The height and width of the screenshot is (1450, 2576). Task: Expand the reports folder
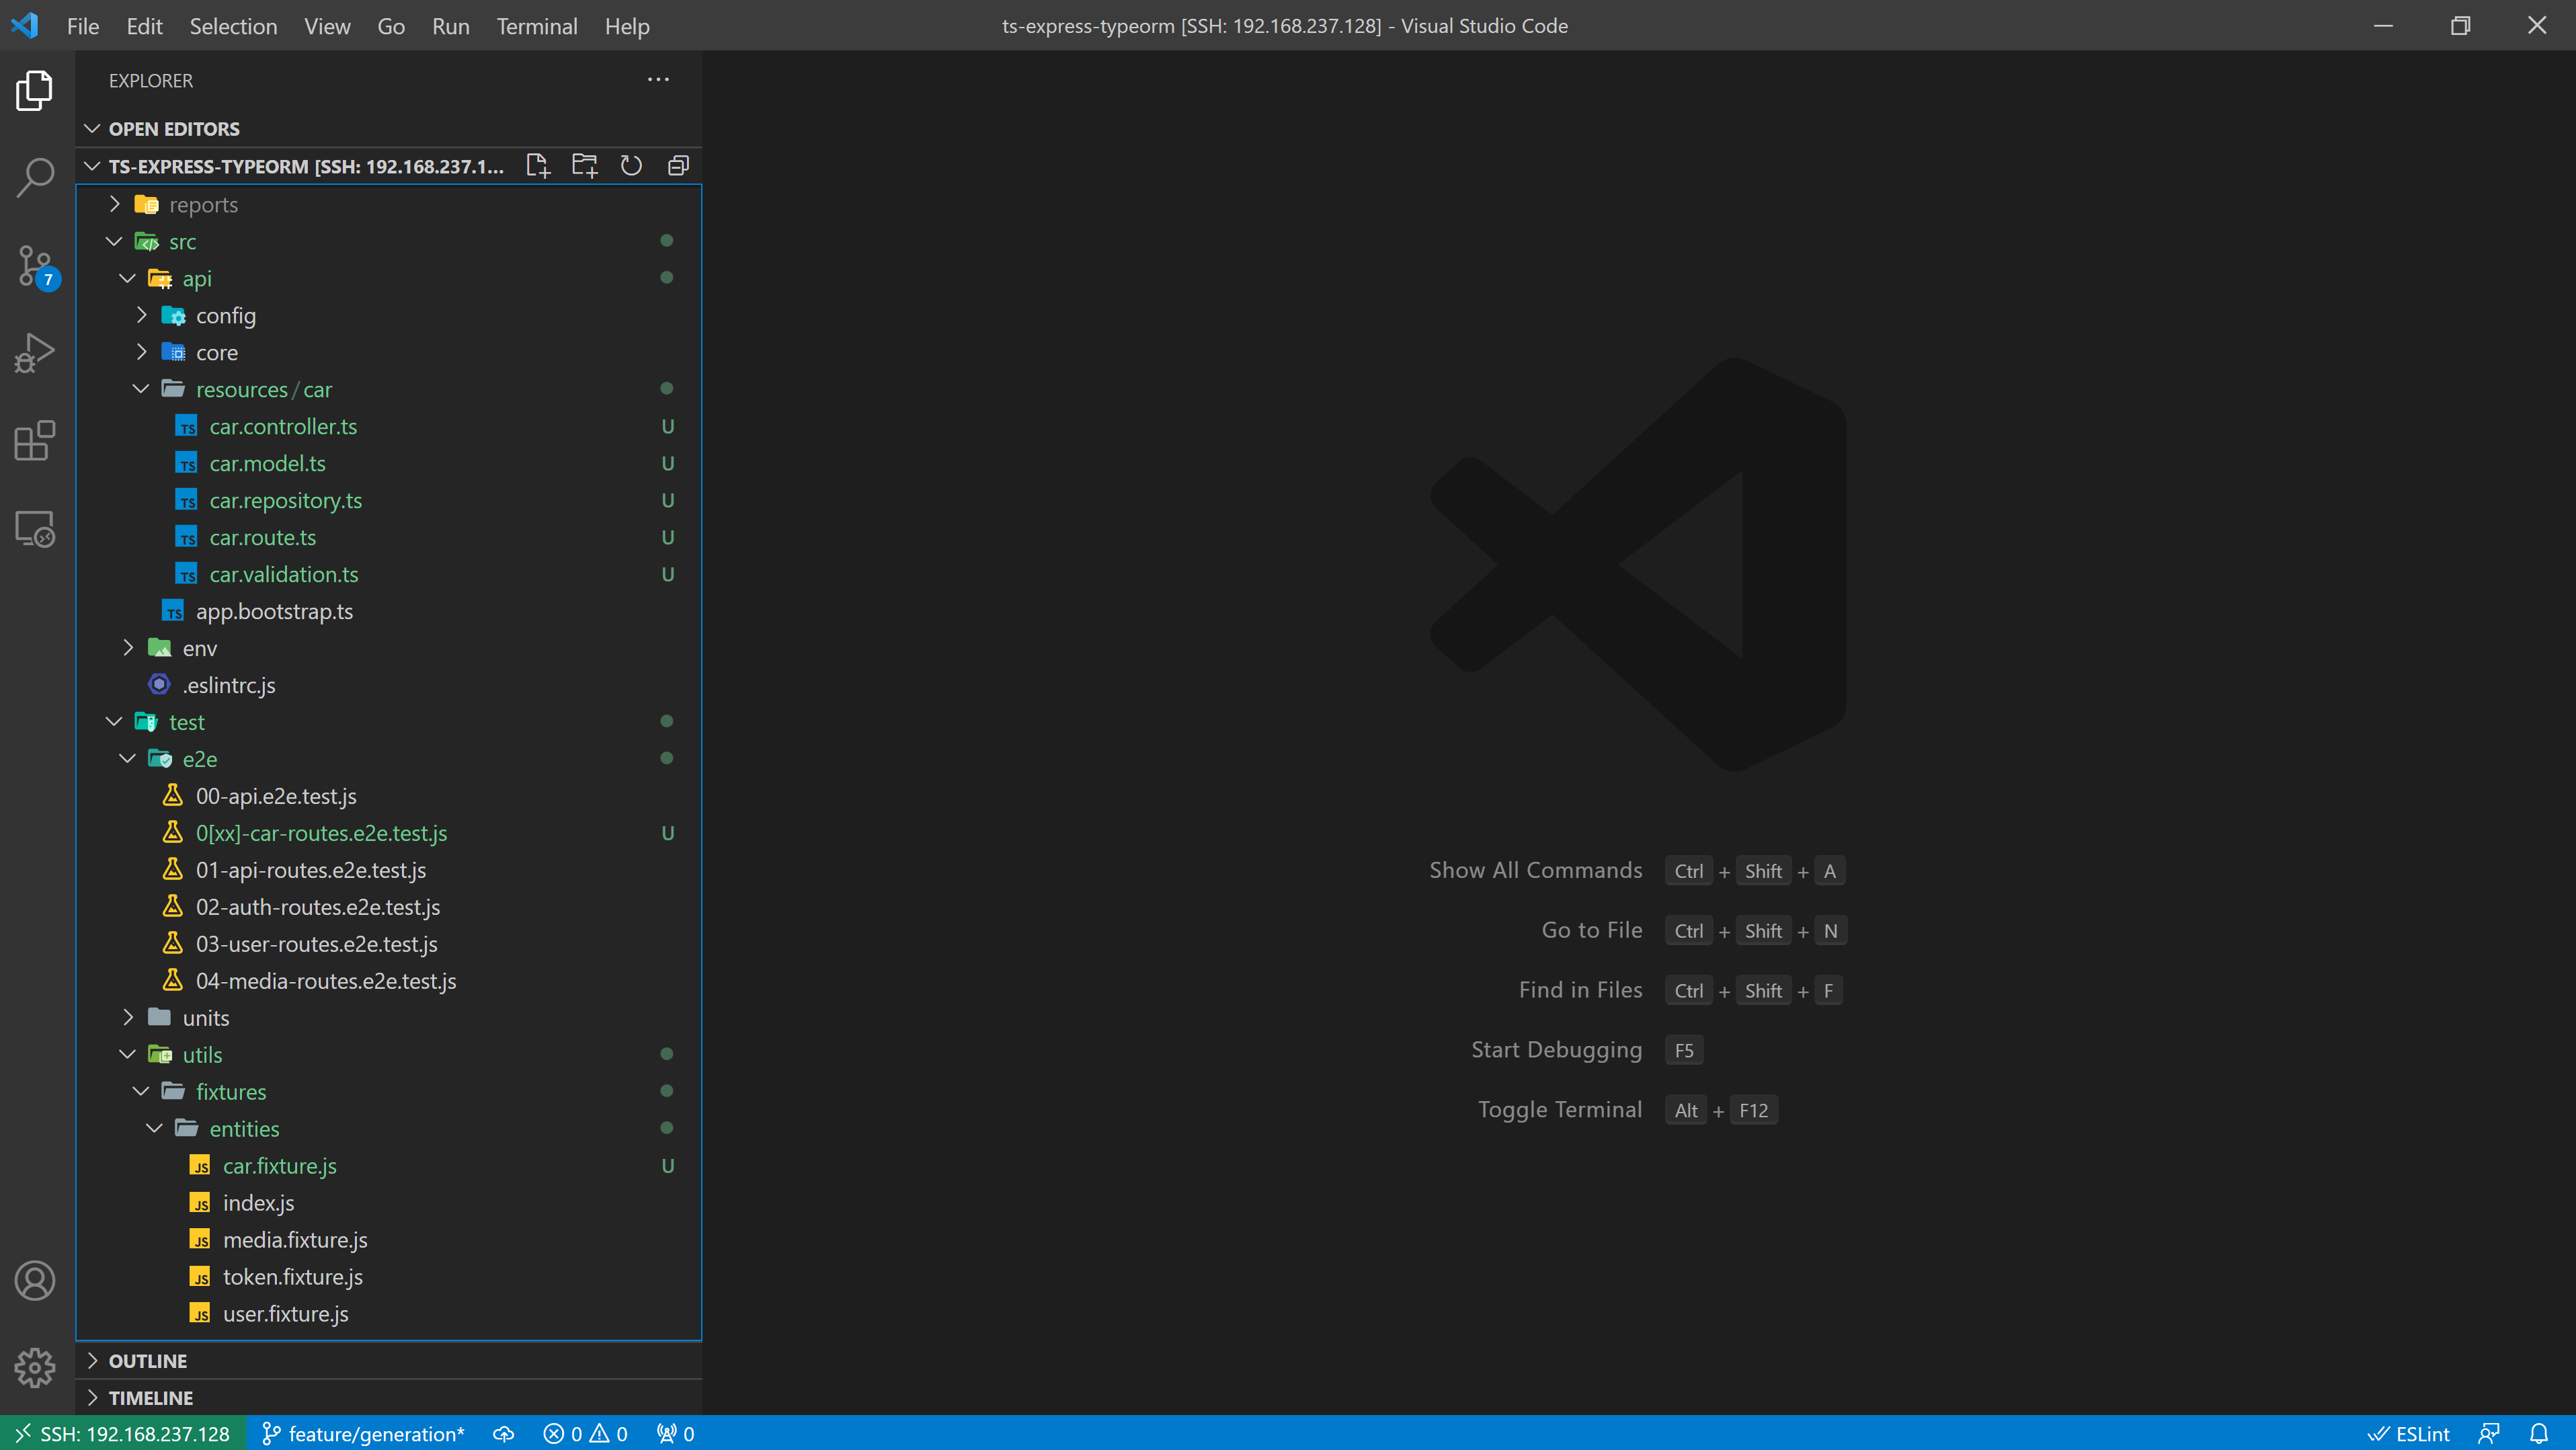[203, 205]
